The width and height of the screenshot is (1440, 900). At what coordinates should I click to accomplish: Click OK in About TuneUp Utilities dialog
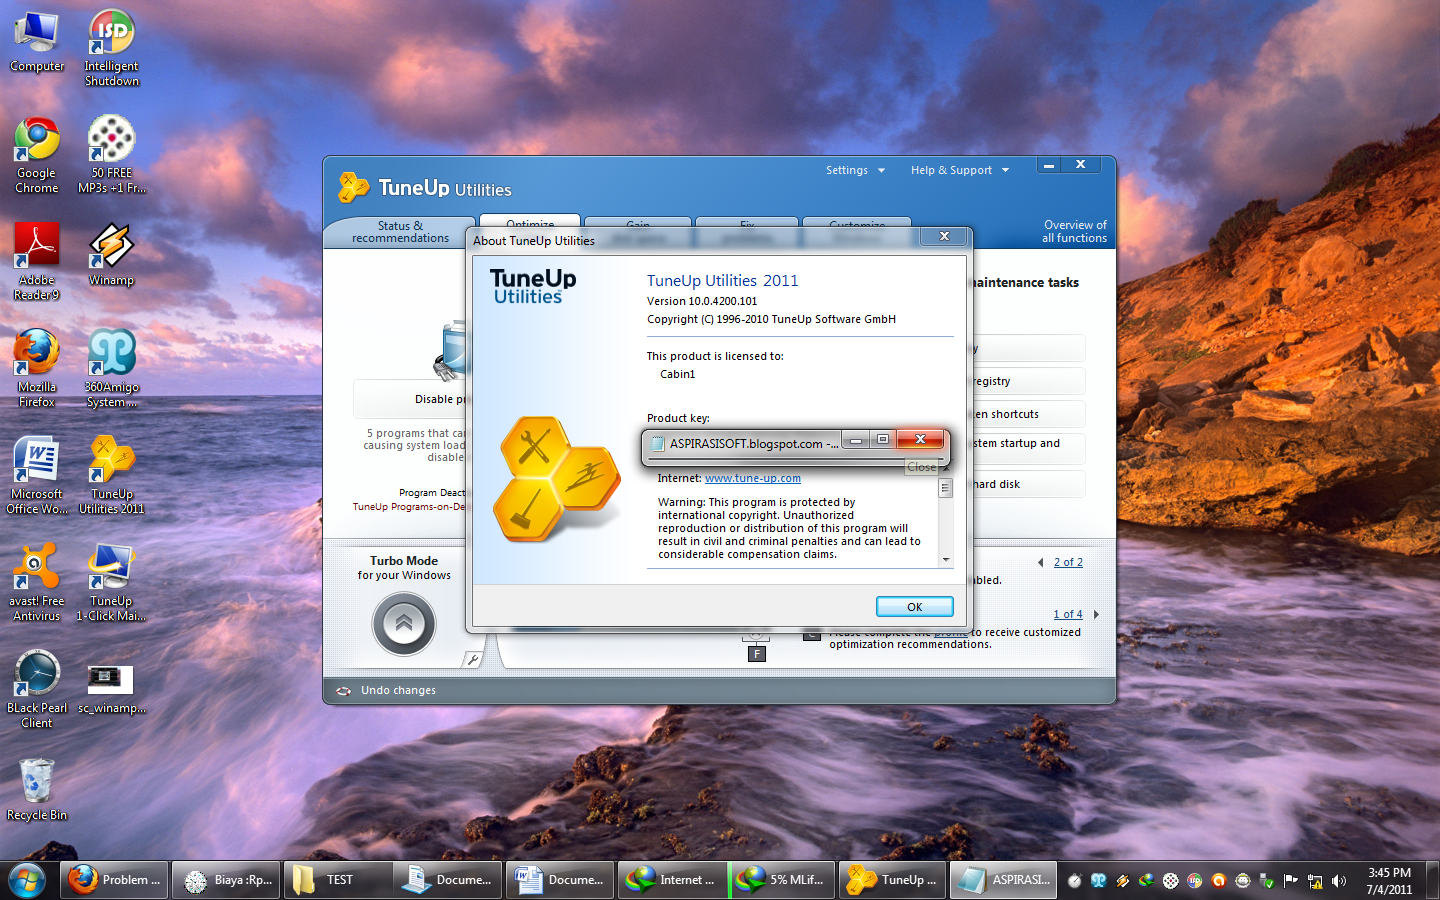tap(914, 607)
